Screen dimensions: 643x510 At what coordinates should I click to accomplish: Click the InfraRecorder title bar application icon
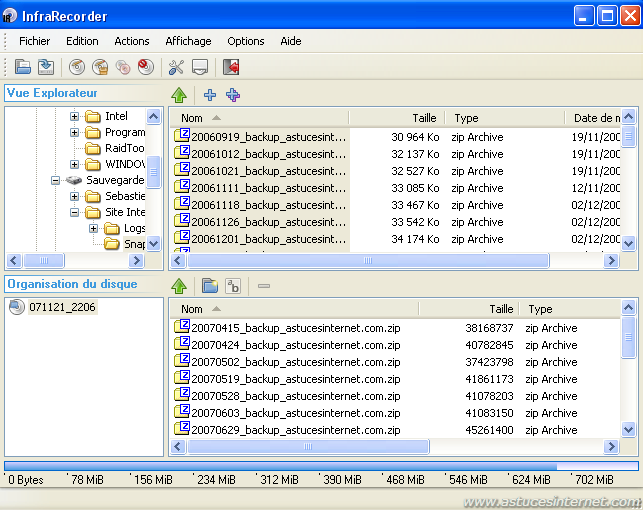pyautogui.click(x=10, y=16)
